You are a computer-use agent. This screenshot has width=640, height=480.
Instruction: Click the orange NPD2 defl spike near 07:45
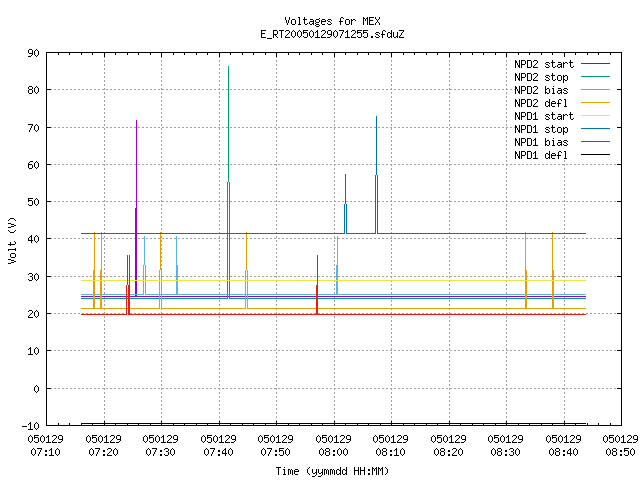tap(247, 270)
